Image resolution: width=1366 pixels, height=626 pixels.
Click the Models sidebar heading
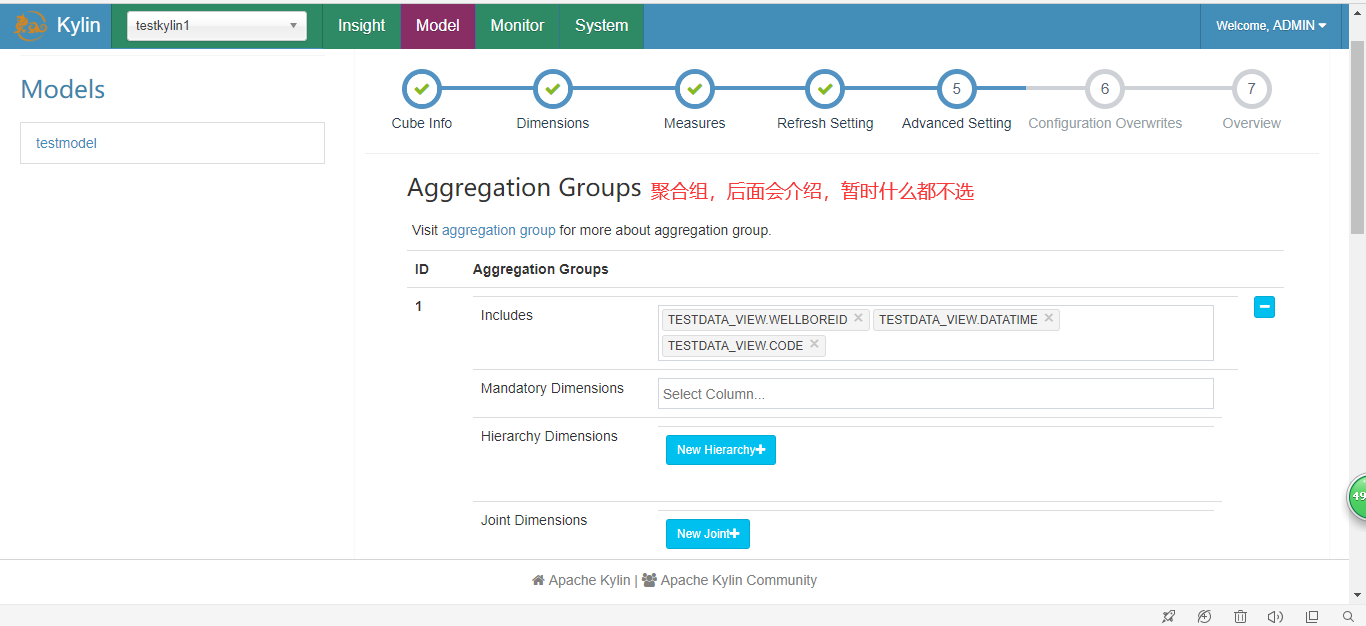(63, 89)
